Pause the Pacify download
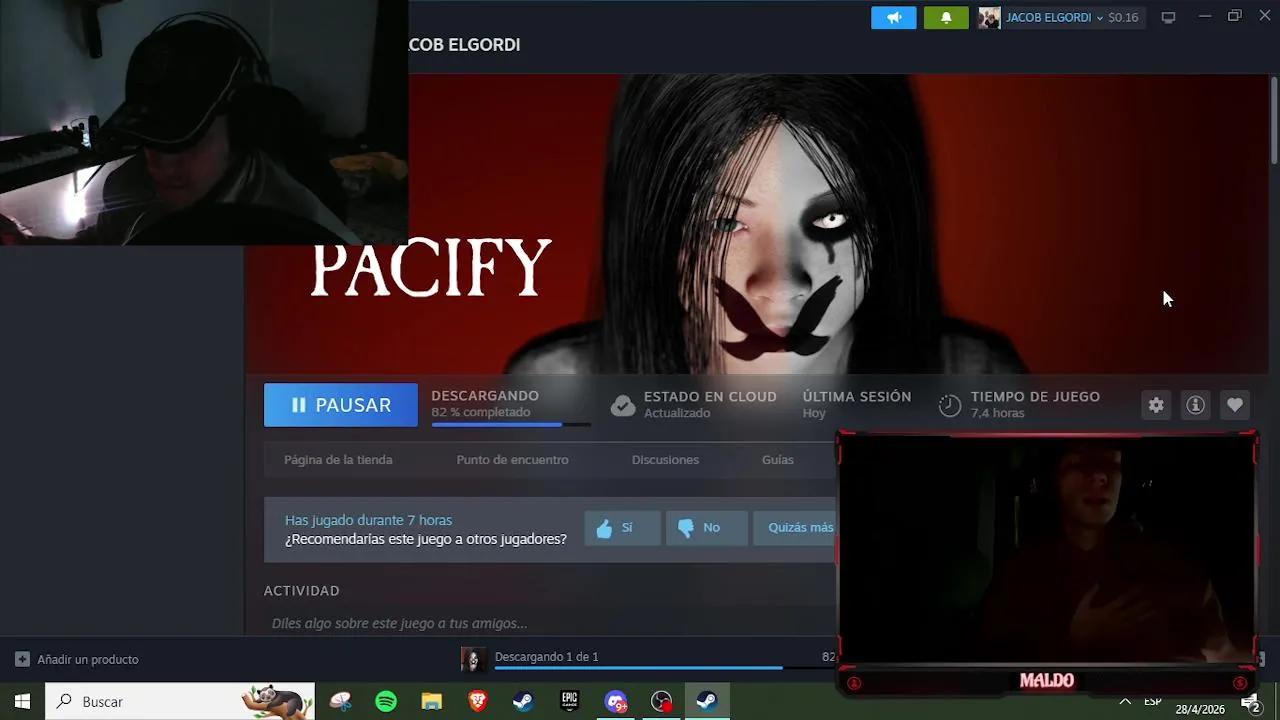Viewport: 1280px width, 720px height. pos(341,405)
